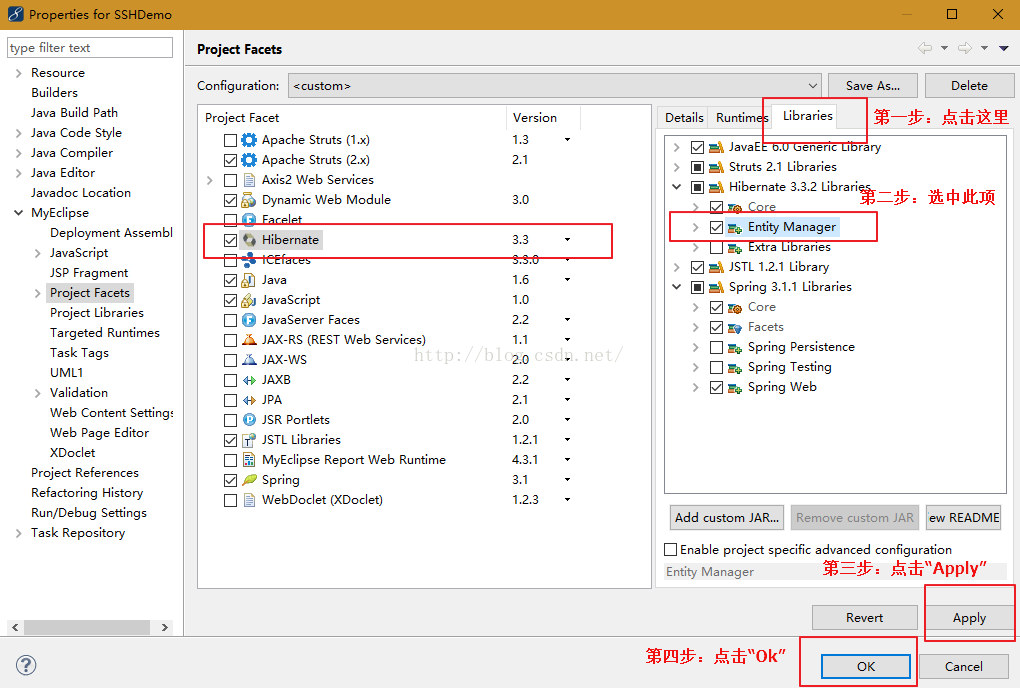Screen dimensions: 1020x688
Task: Click the Apply button
Action: [x=968, y=618]
